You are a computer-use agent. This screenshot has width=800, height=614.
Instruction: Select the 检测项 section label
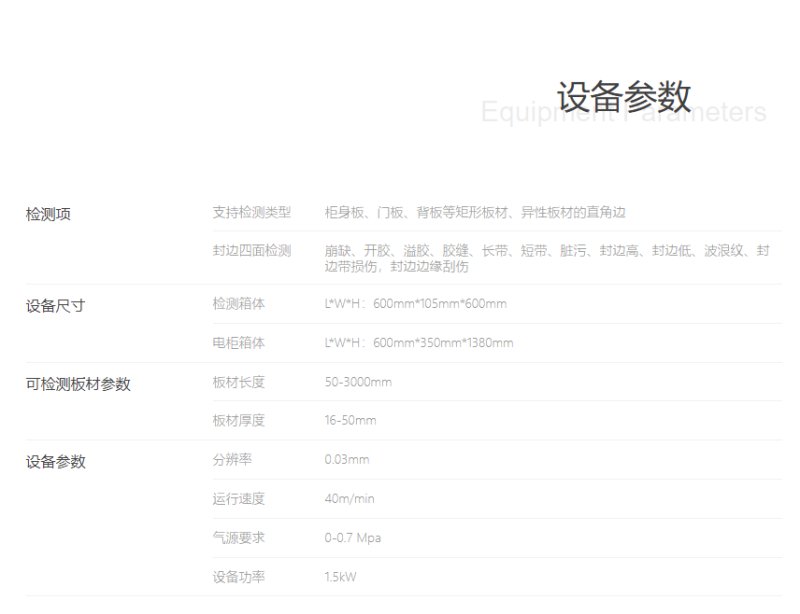pyautogui.click(x=48, y=213)
